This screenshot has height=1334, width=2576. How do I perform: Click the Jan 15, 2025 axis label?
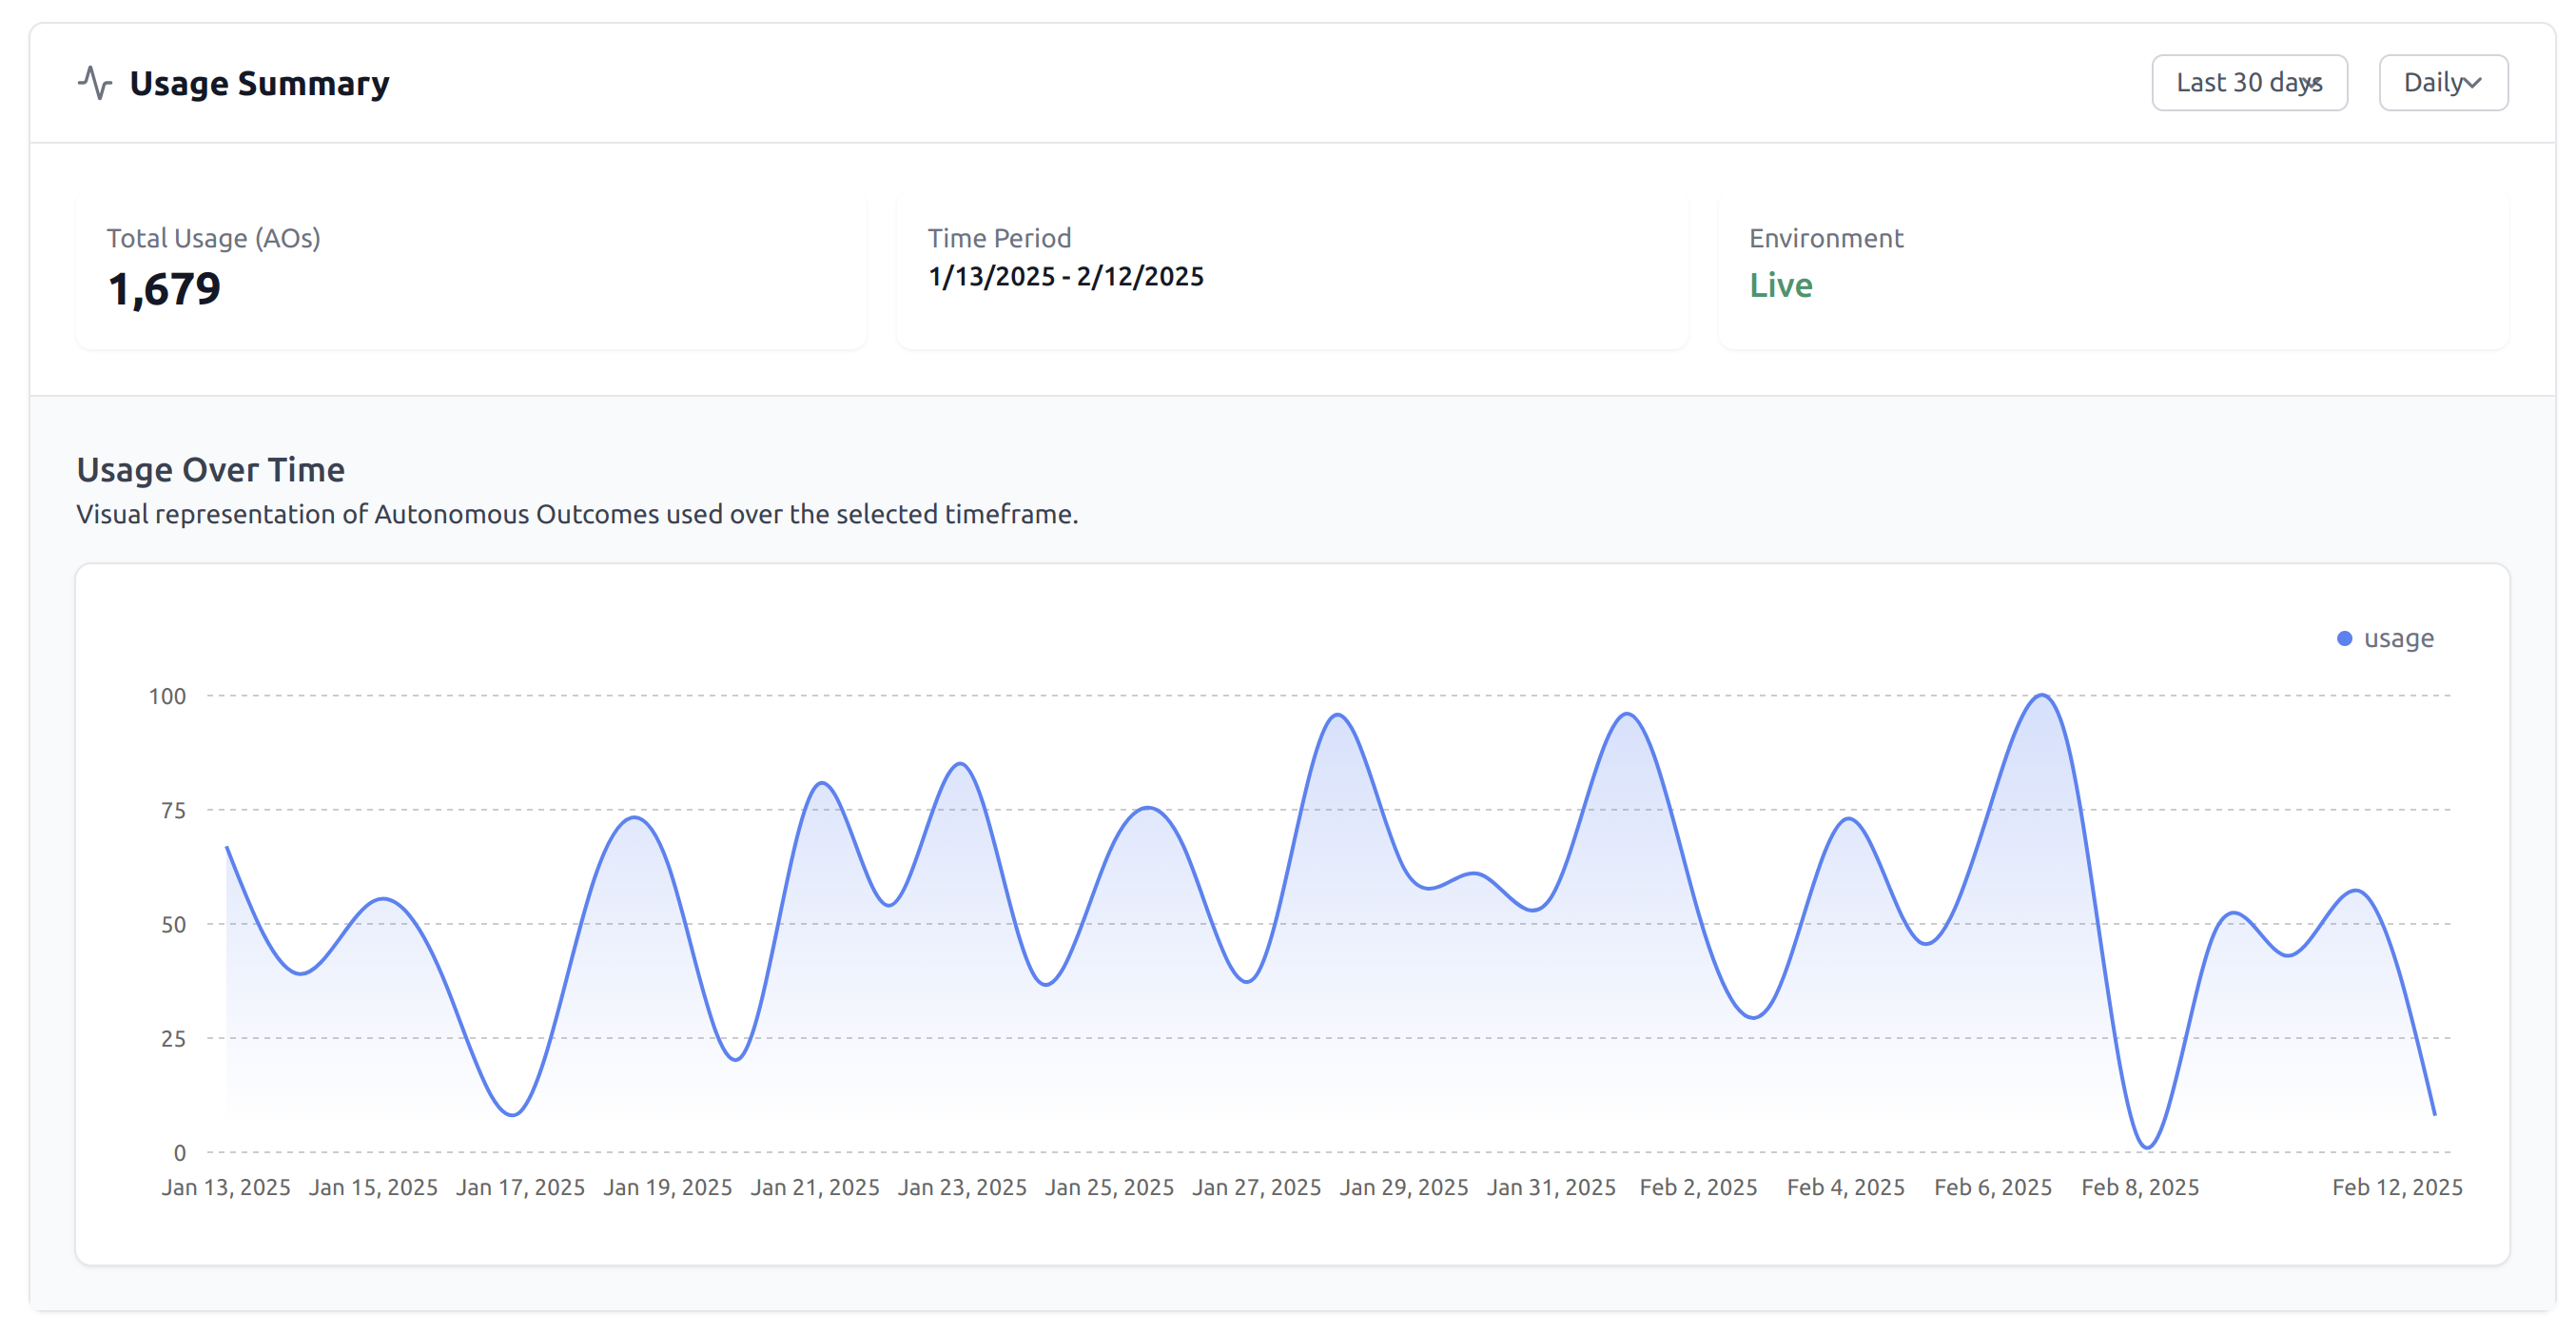(x=373, y=1187)
